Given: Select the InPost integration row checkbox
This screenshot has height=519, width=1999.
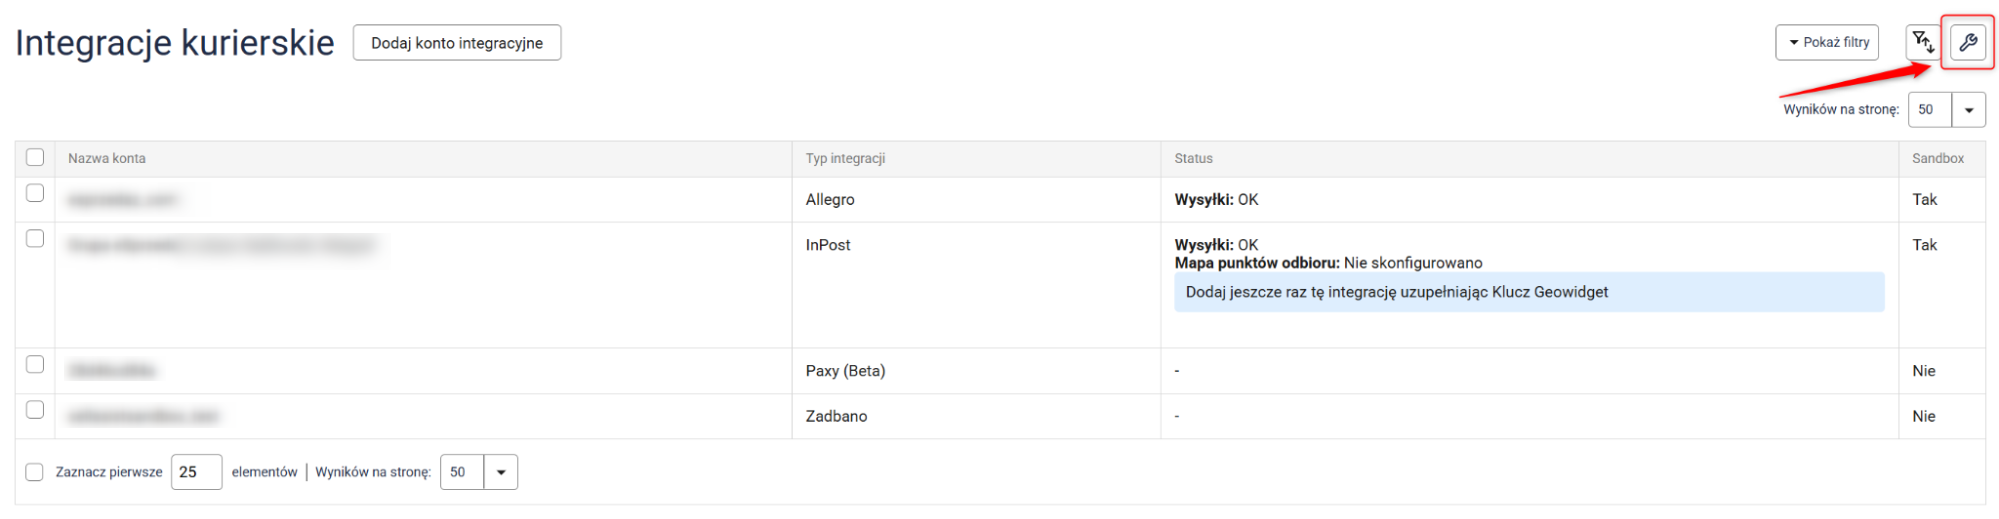Looking at the screenshot, I should coord(35,239).
